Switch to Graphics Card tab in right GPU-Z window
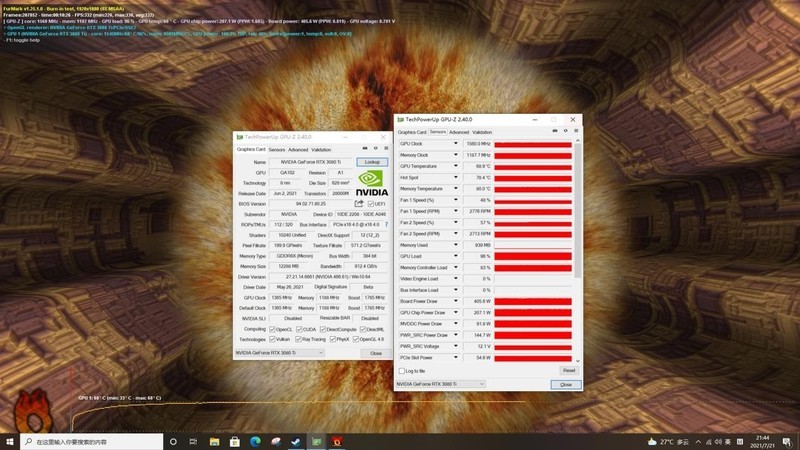The height and width of the screenshot is (450, 800). [x=412, y=132]
